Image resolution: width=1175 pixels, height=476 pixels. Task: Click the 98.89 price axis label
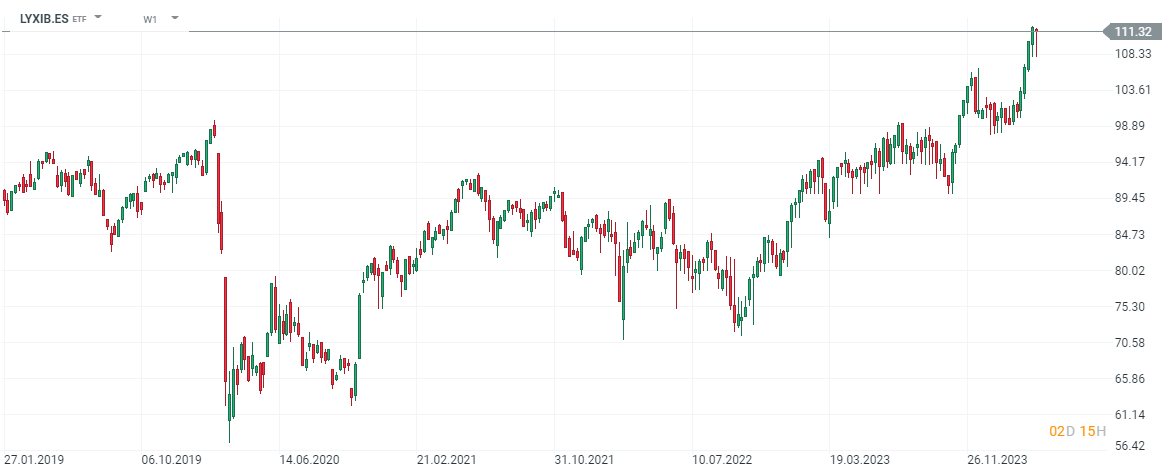(x=1135, y=126)
